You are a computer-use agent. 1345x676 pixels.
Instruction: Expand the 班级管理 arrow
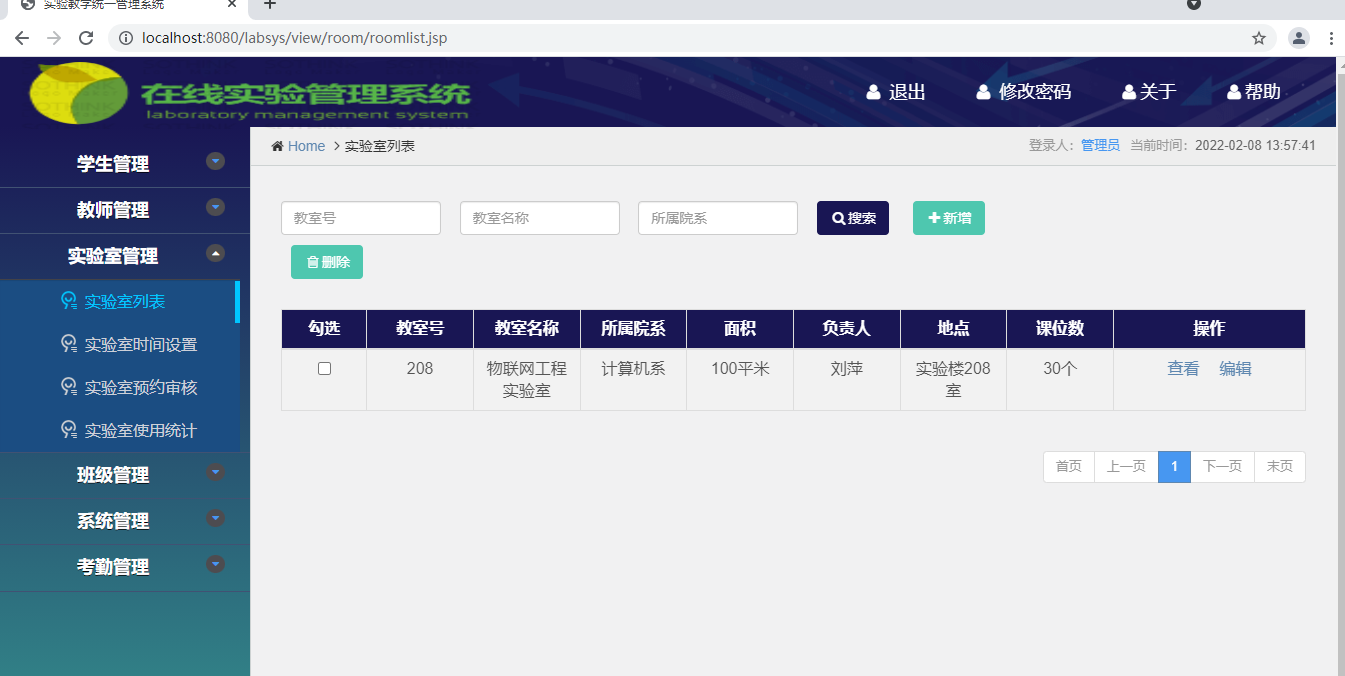(215, 472)
